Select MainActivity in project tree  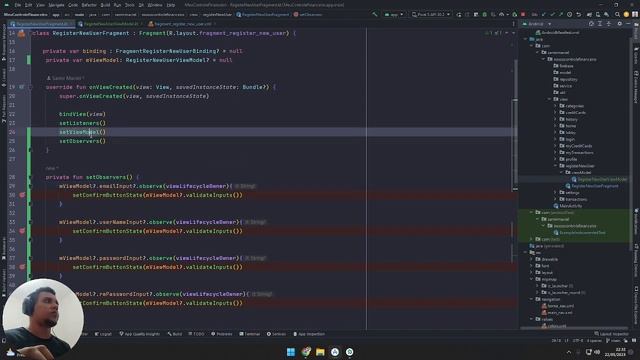click(569, 206)
